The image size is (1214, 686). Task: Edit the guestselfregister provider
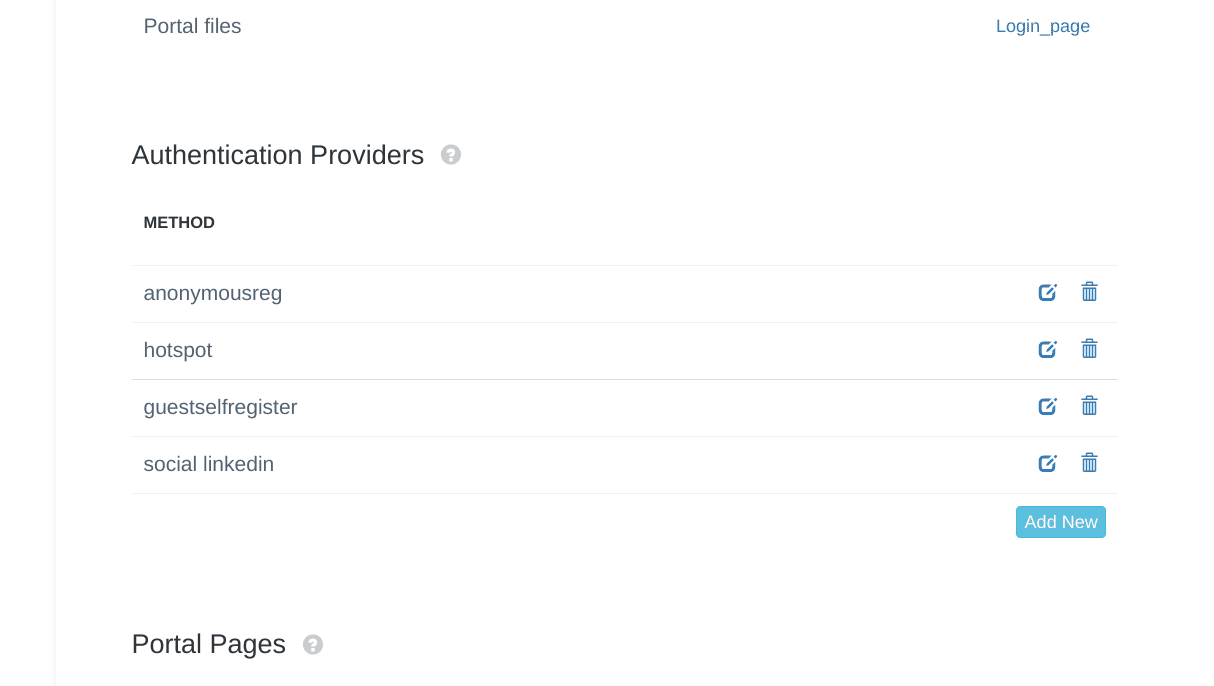click(1047, 406)
